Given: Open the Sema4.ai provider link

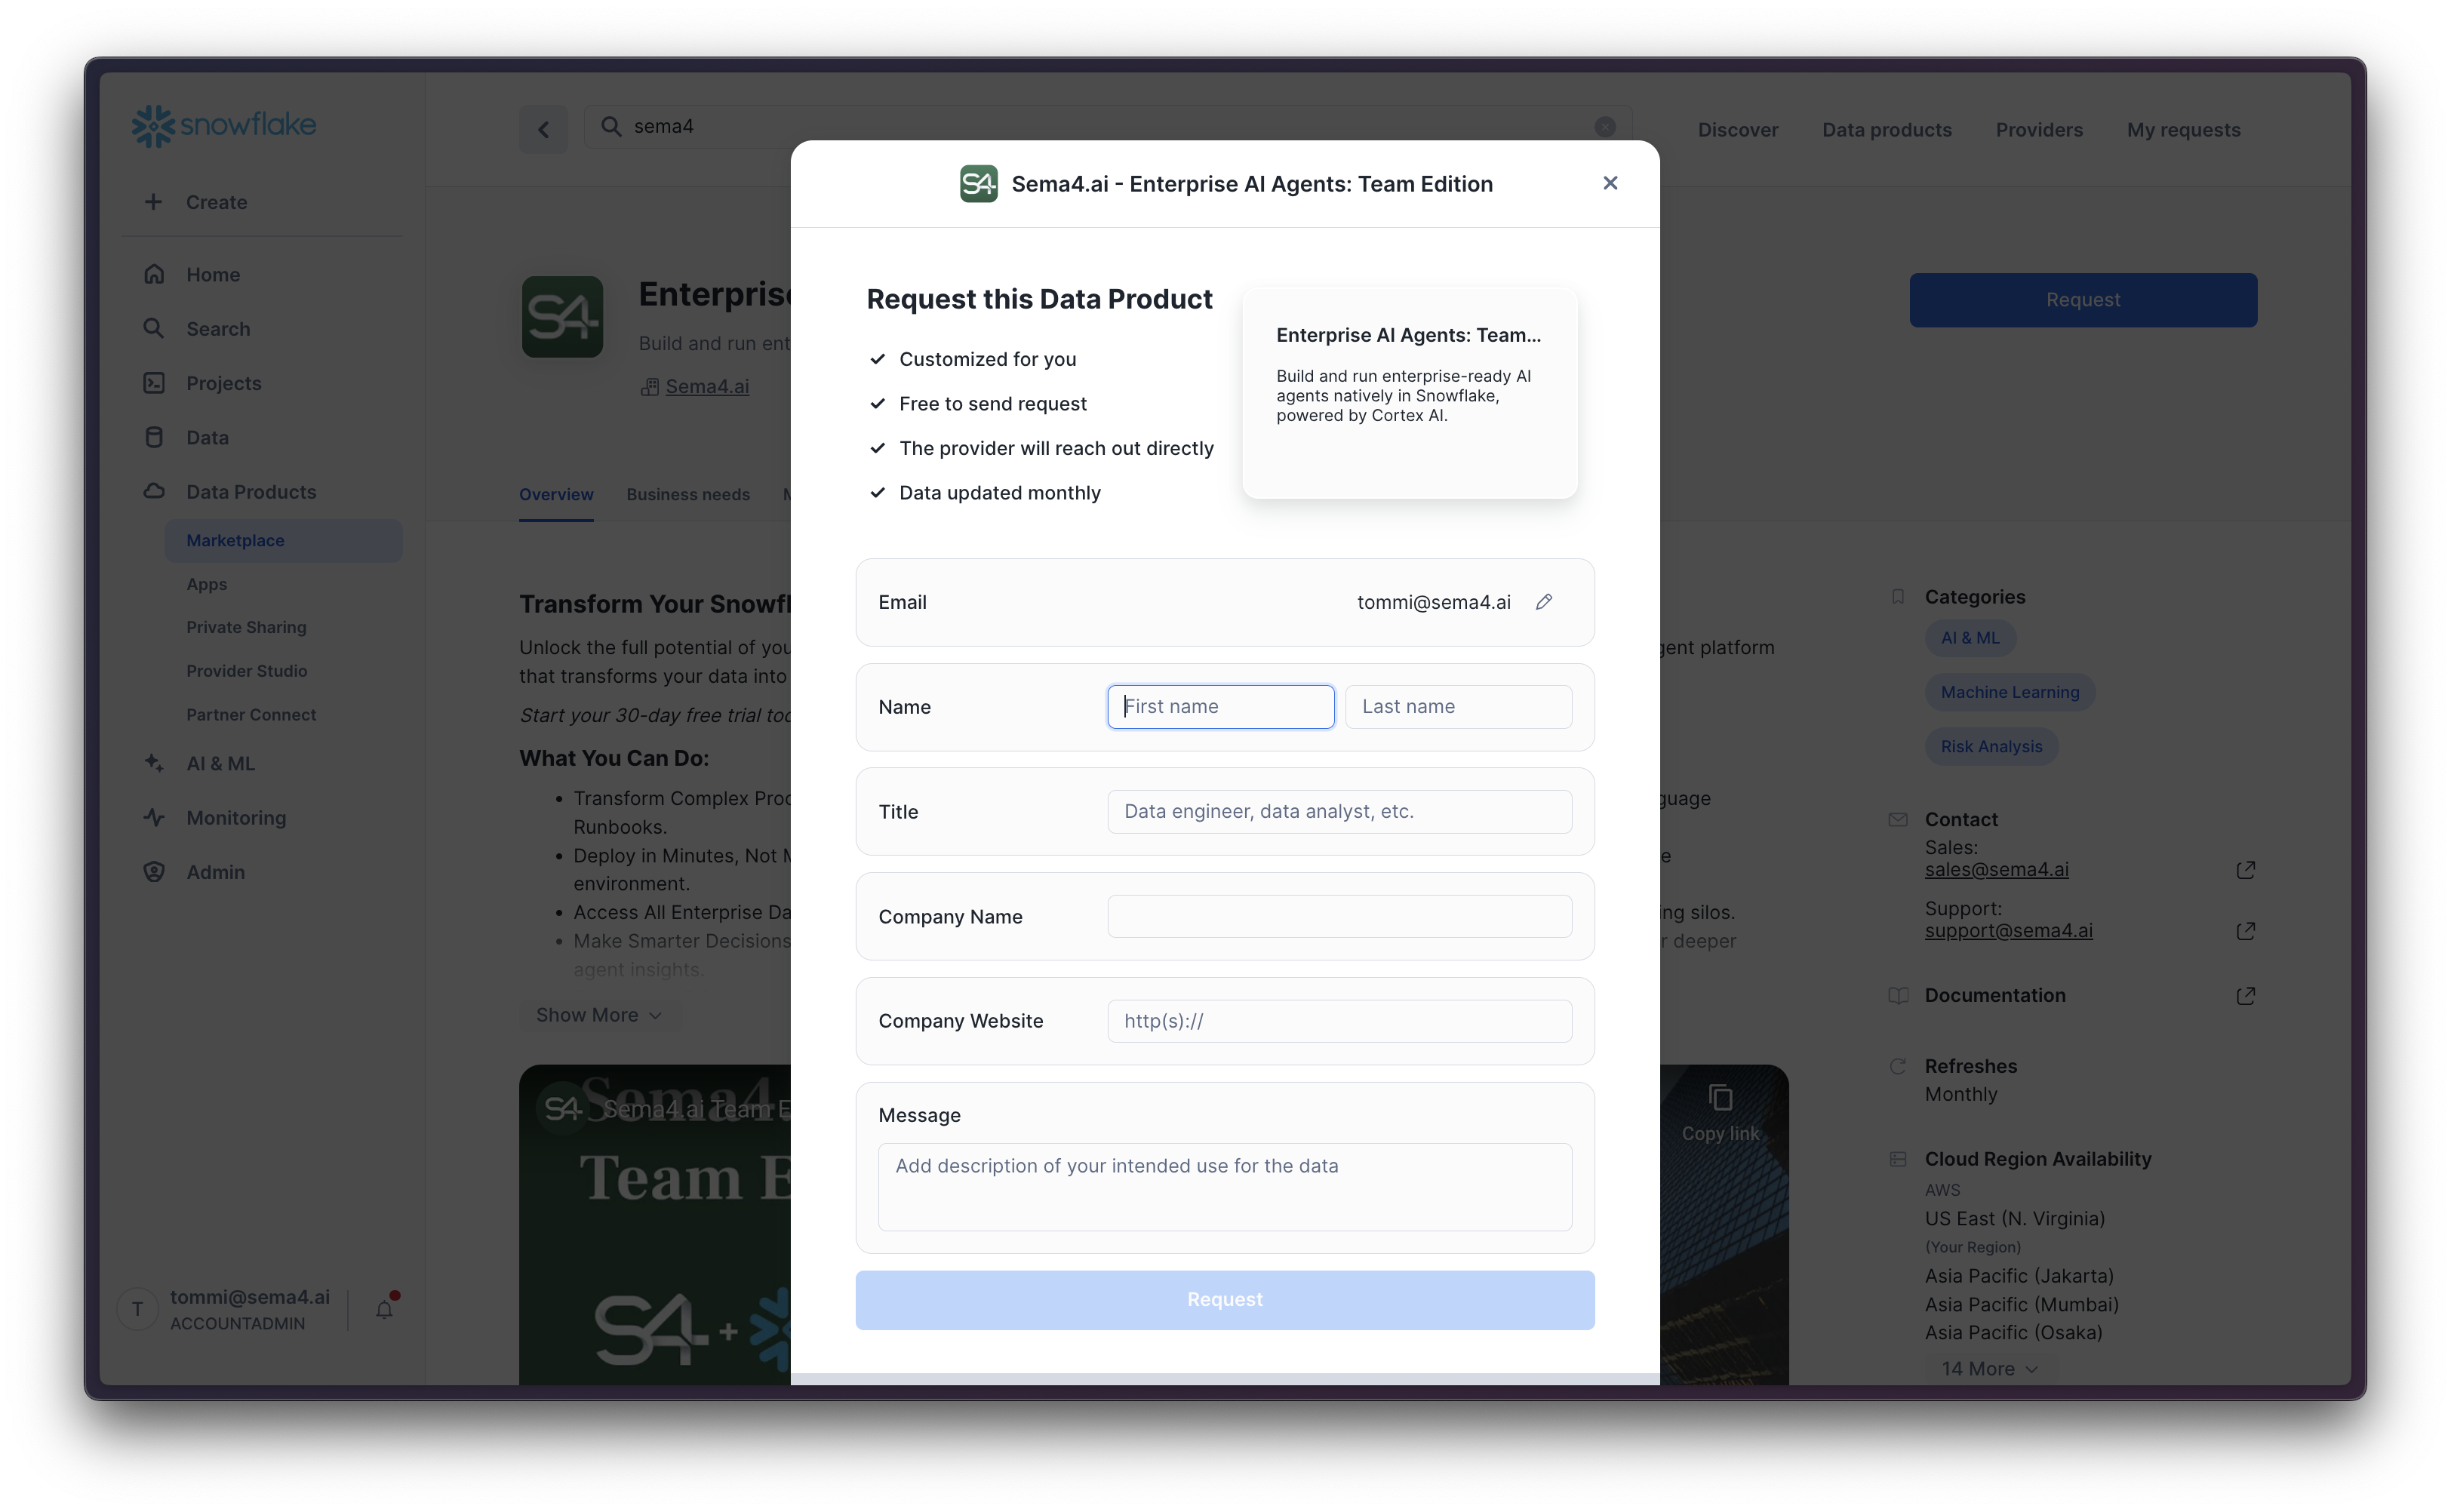Looking at the screenshot, I should [x=707, y=387].
